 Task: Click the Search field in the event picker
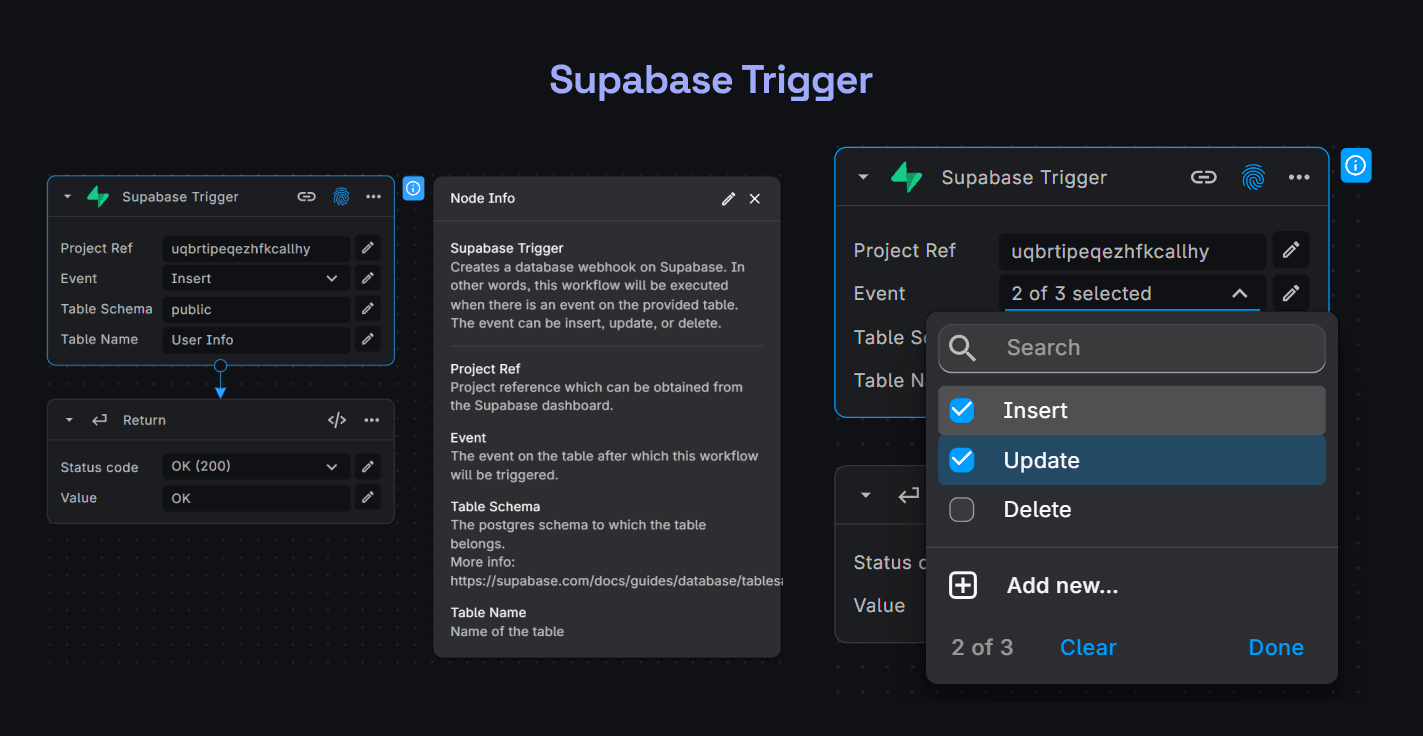[x=1131, y=348]
